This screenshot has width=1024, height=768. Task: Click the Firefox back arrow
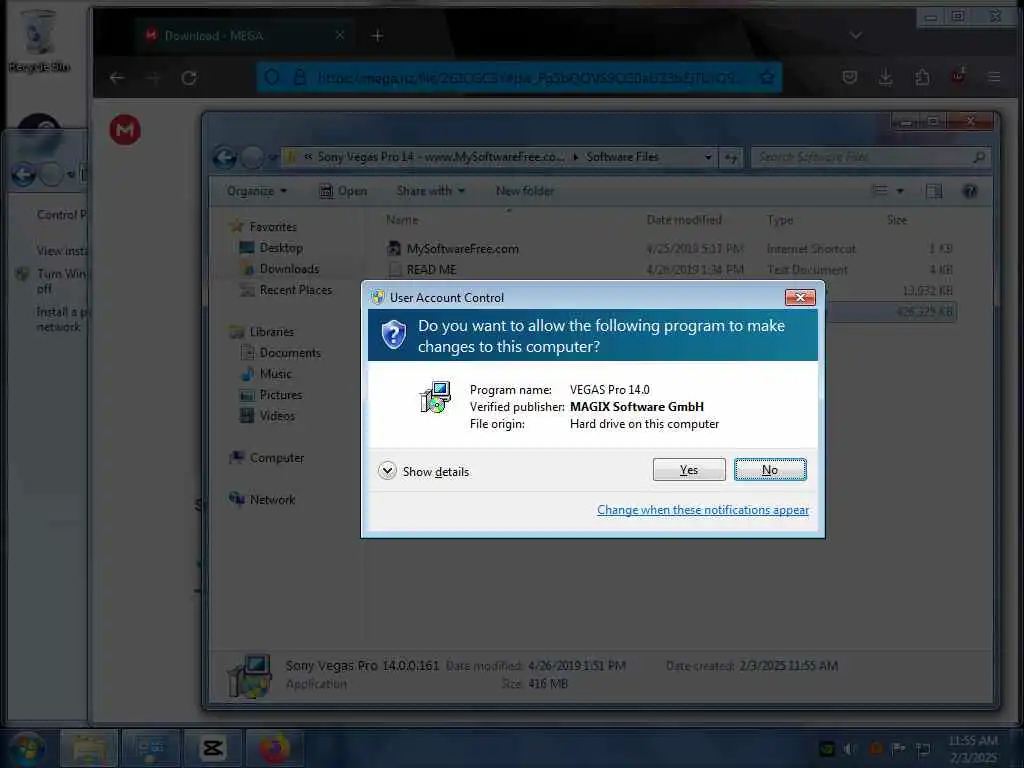tap(117, 78)
